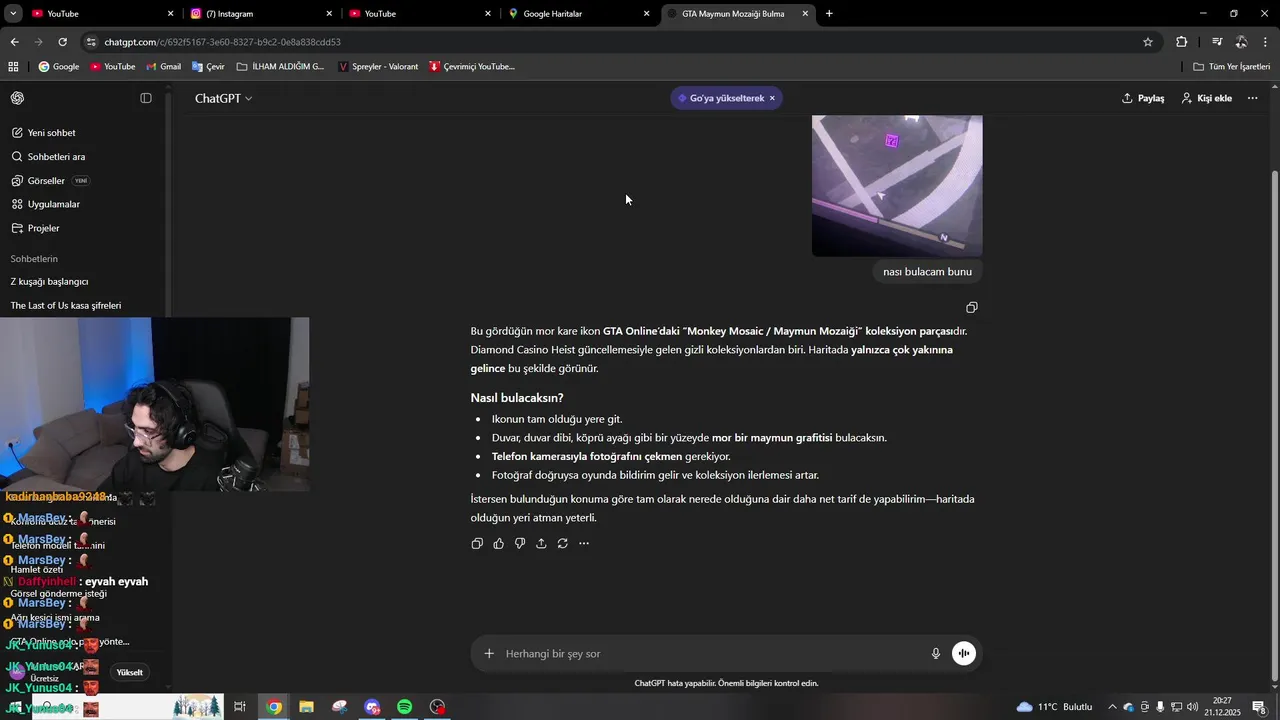The width and height of the screenshot is (1280, 720).
Task: Open the ChatGPT logo home icon
Action: click(18, 98)
